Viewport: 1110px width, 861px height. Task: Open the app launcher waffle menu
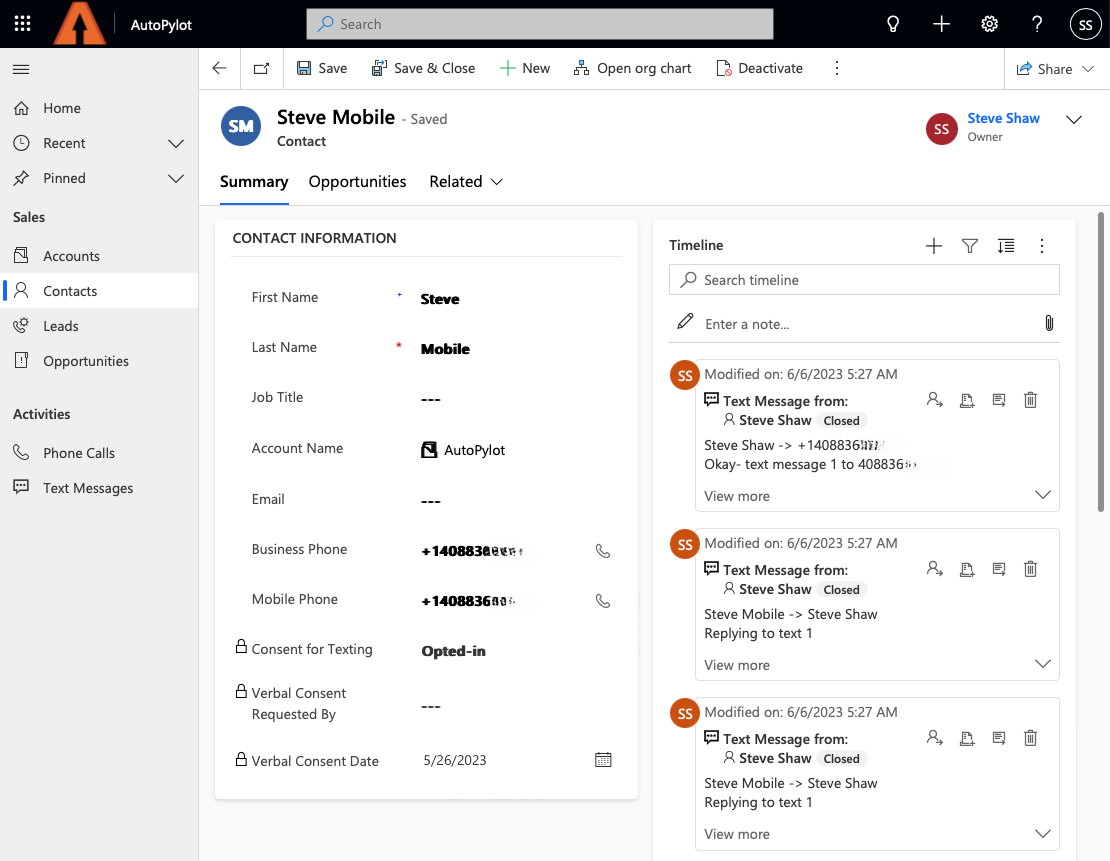22,24
